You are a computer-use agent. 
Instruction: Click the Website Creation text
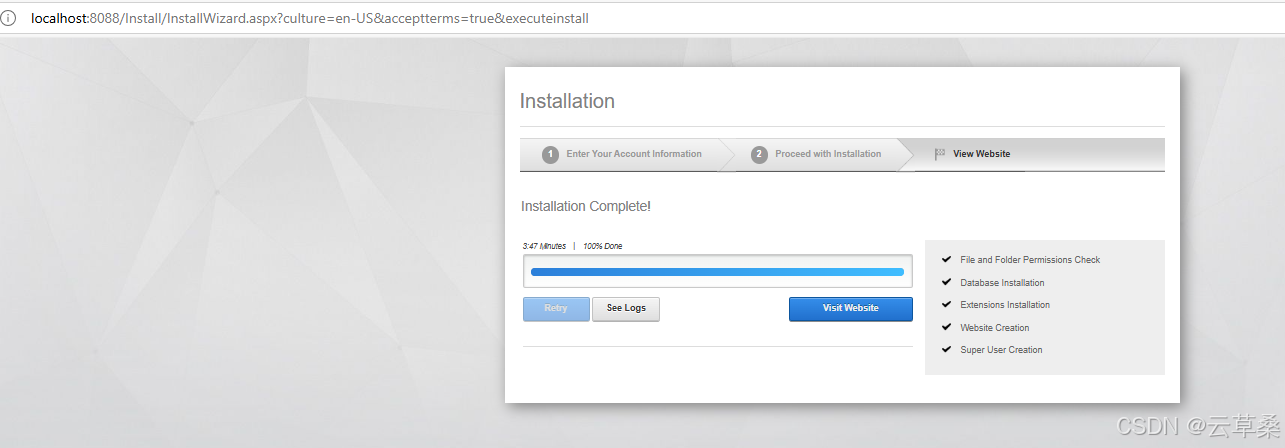tap(994, 328)
